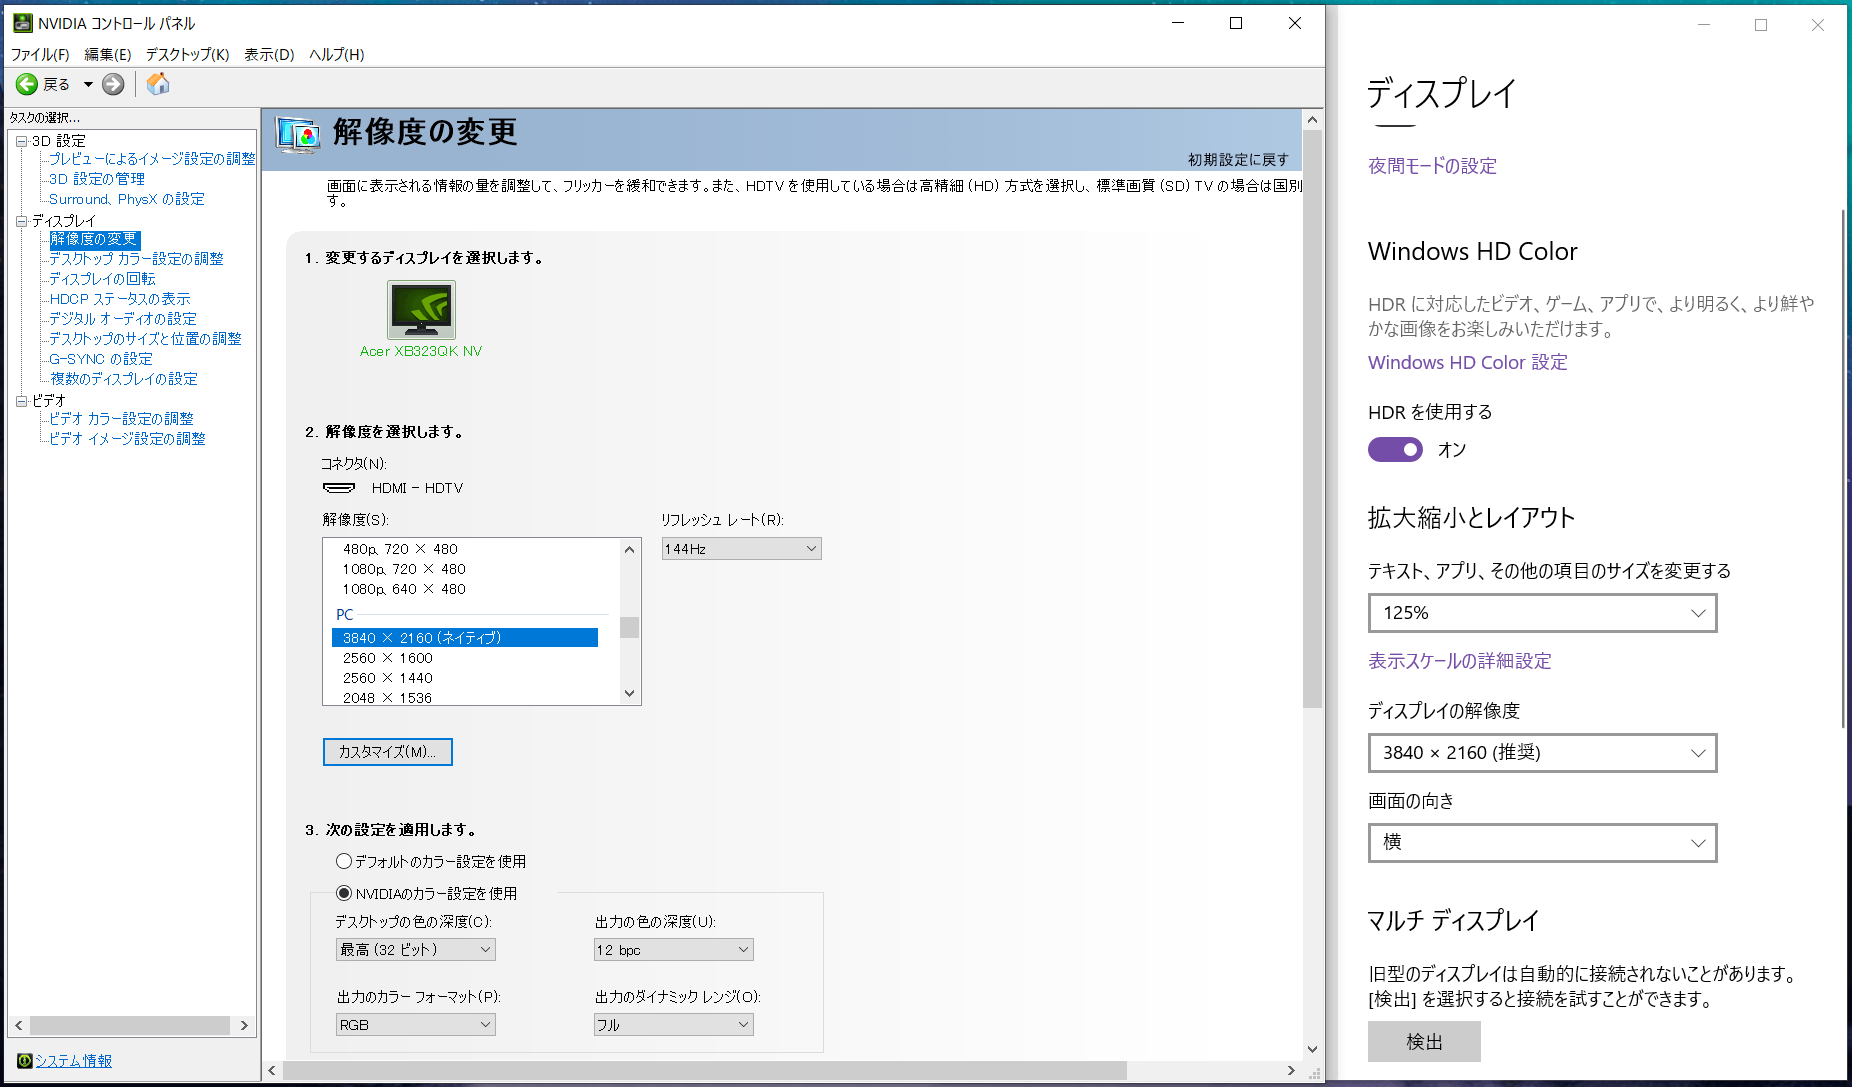Select 3840 × 2160 (ネイティブ) resolution
Screen dimensions: 1852x1087
click(465, 638)
